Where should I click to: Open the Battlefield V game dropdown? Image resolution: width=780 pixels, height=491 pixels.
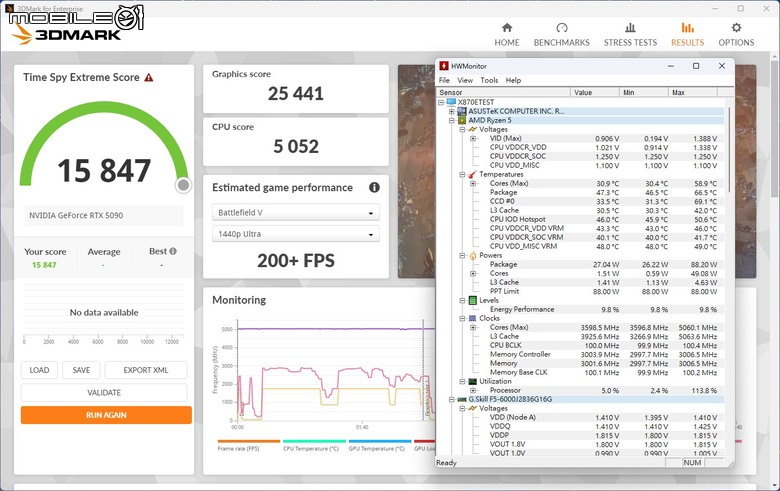pyautogui.click(x=295, y=212)
